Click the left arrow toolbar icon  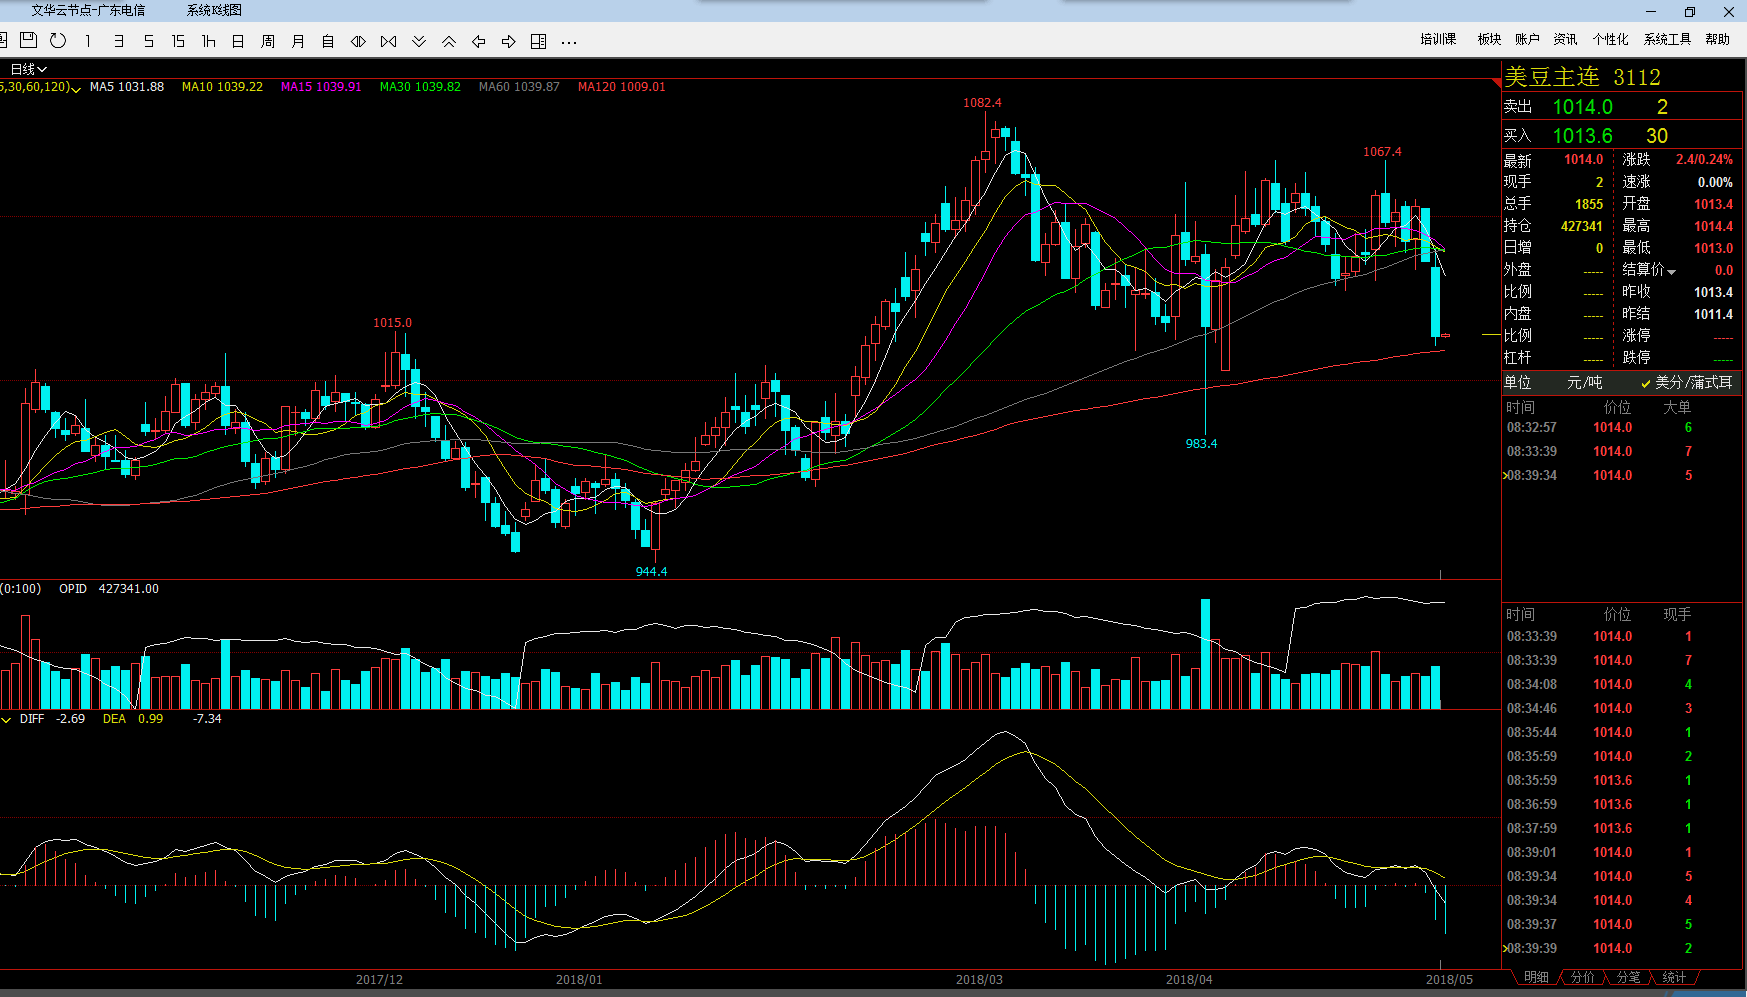[479, 41]
